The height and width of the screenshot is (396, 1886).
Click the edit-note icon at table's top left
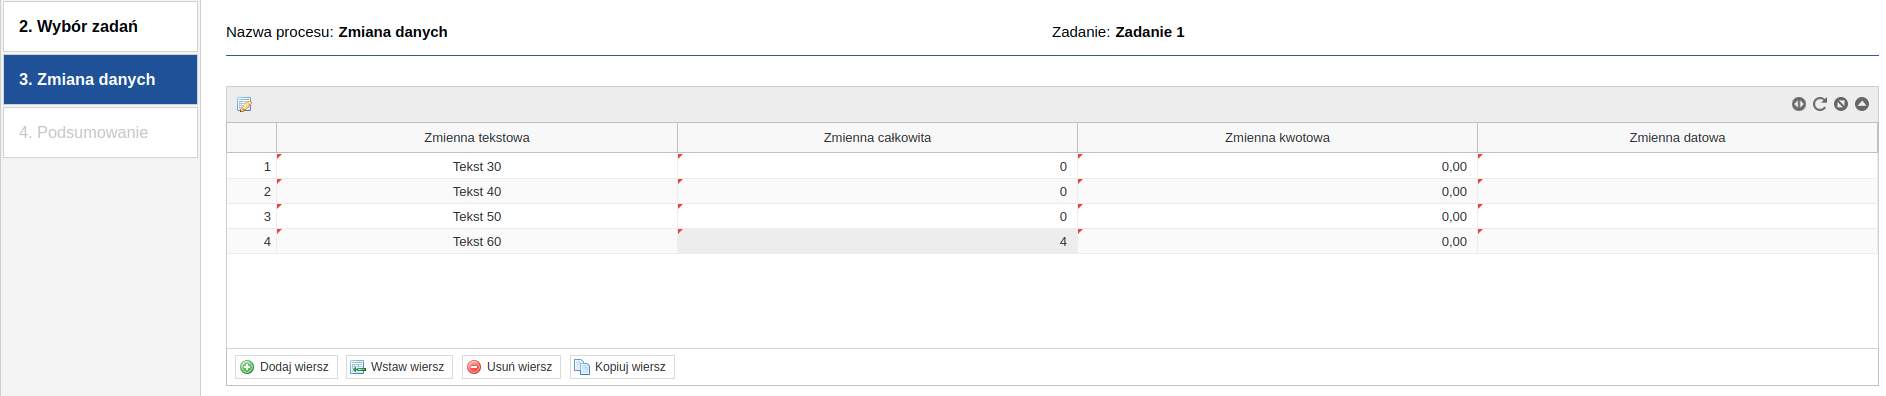pyautogui.click(x=244, y=105)
